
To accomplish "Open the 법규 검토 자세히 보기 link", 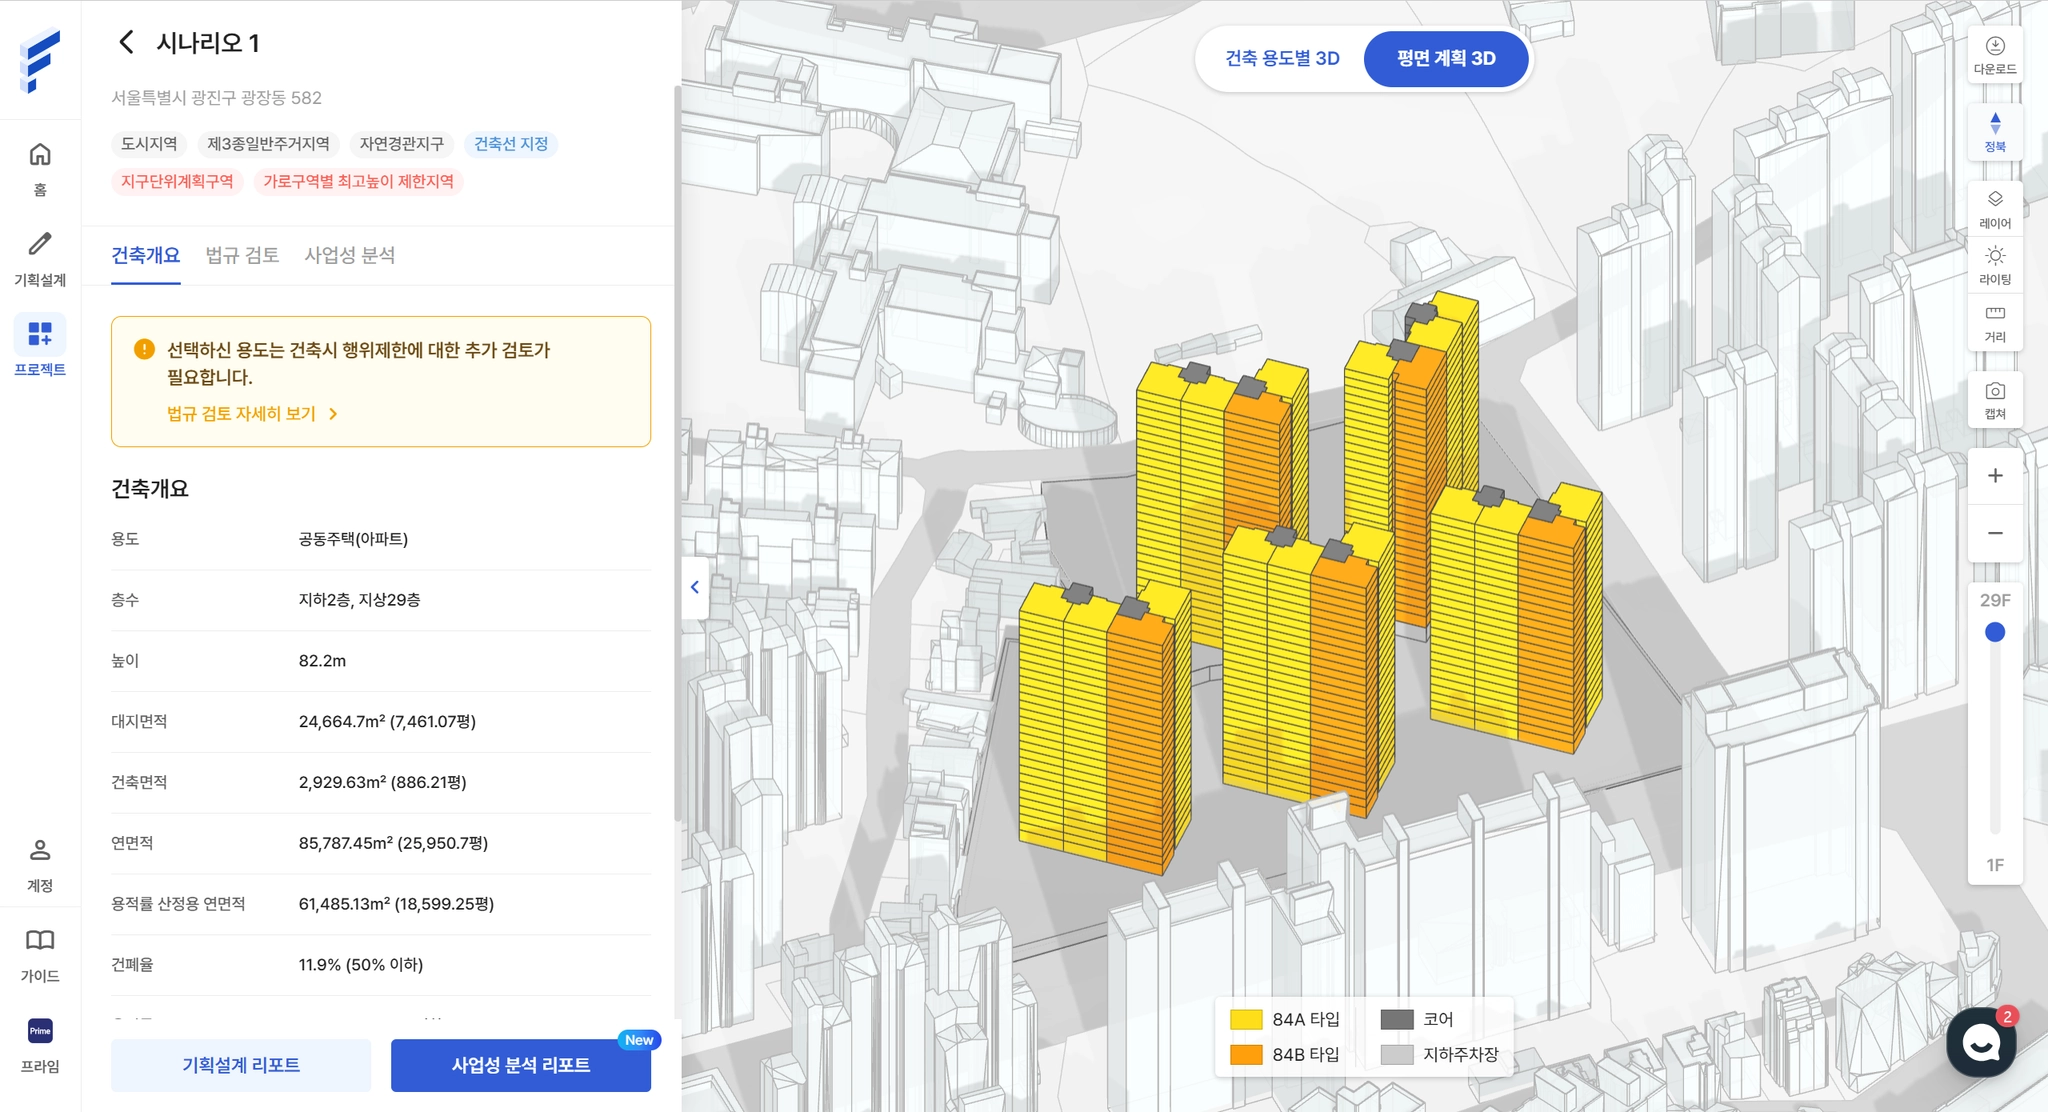I will pyautogui.click(x=252, y=414).
